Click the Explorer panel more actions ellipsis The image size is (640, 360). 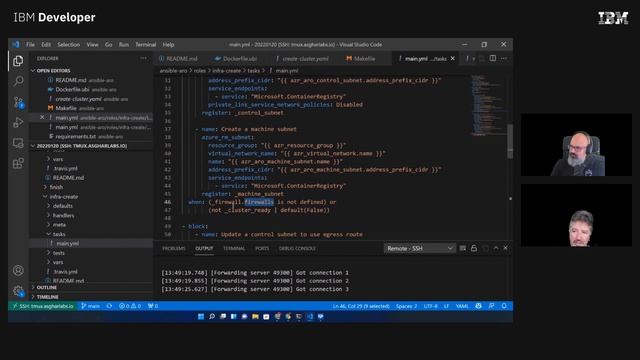click(143, 58)
